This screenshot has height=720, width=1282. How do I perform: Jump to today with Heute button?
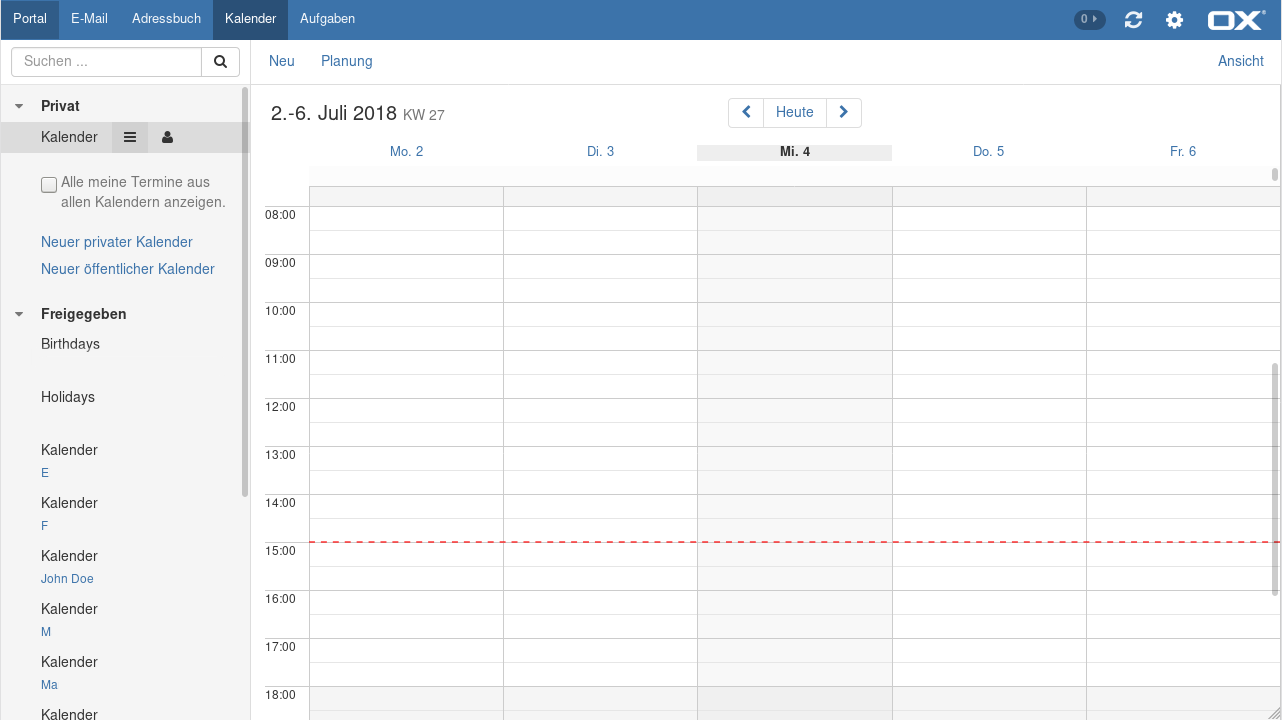point(795,113)
